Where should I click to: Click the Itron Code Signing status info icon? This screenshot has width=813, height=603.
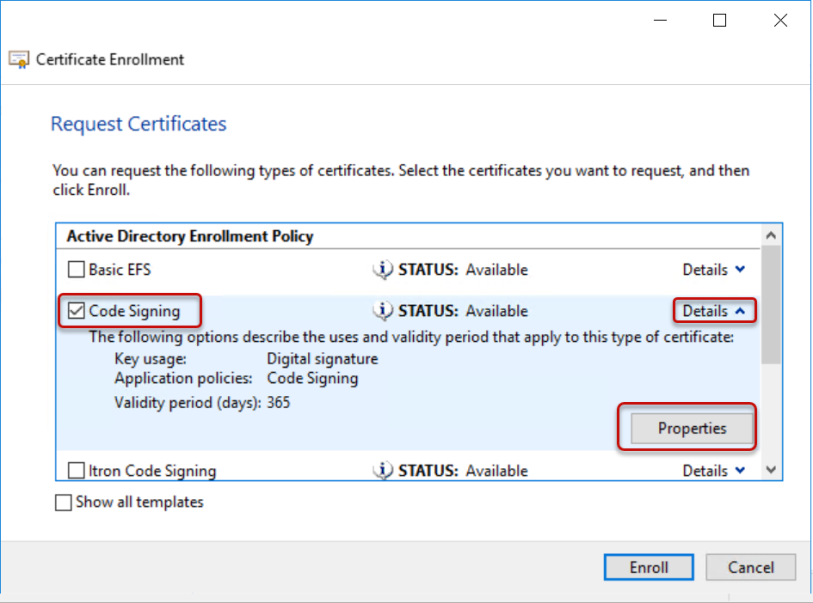tap(382, 470)
